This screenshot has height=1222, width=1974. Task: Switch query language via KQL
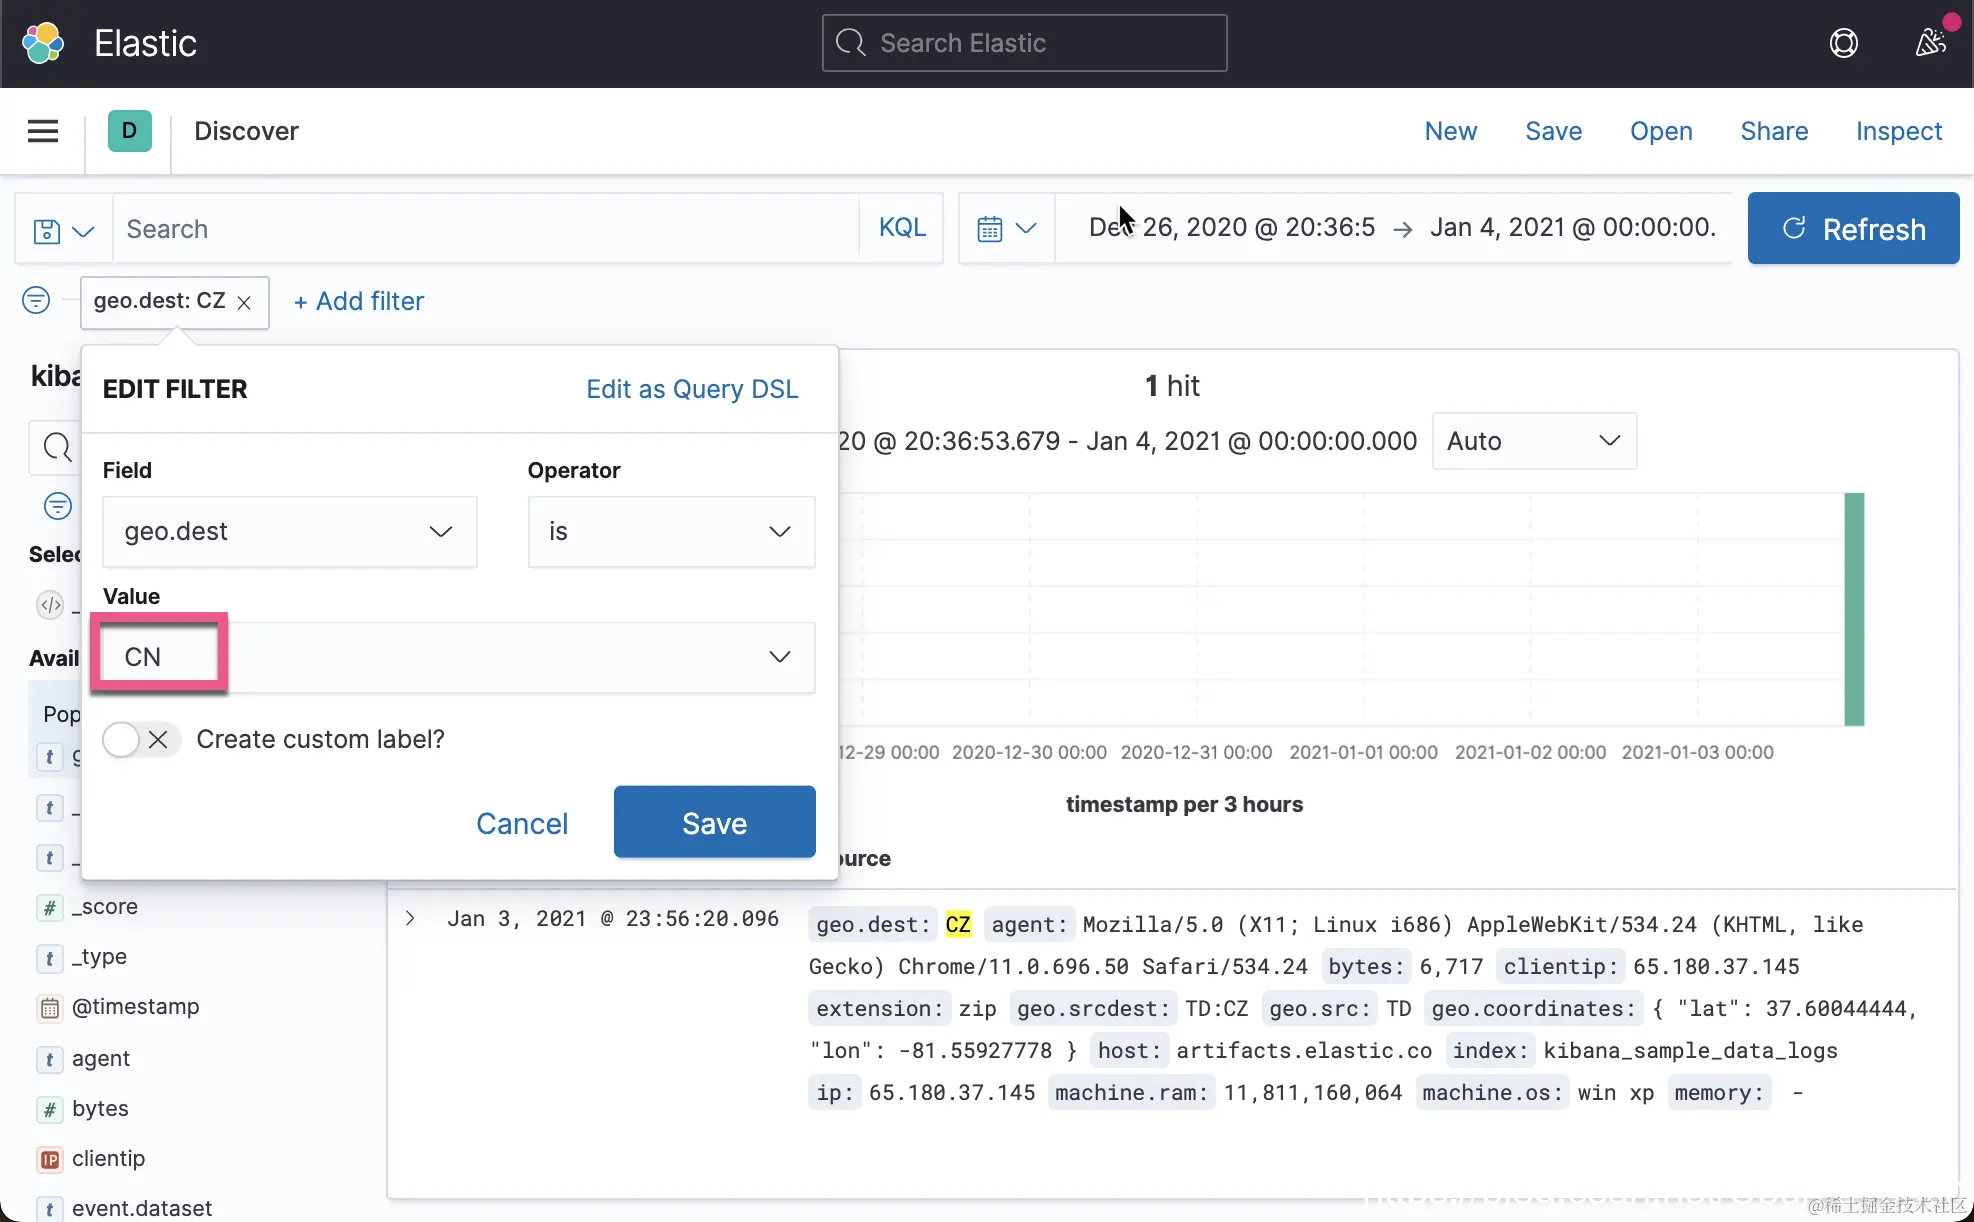click(x=901, y=228)
